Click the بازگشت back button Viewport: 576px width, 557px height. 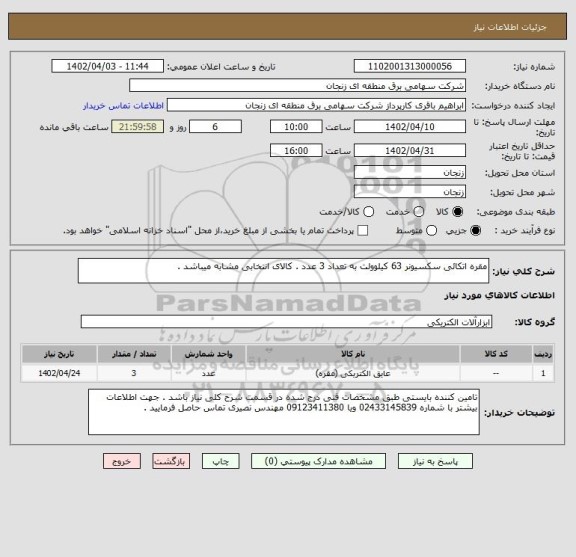[171, 461]
